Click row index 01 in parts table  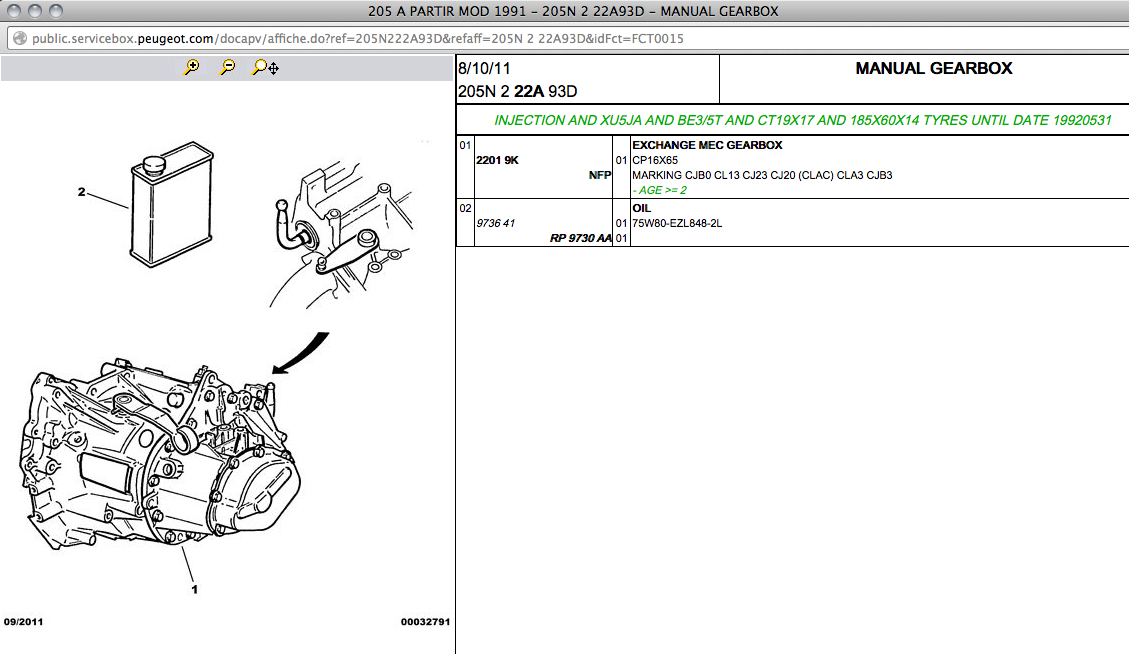(x=465, y=145)
